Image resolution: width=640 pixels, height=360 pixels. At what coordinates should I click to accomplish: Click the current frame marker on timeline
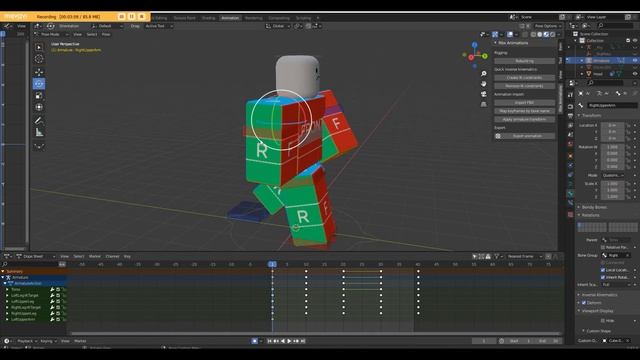272,264
